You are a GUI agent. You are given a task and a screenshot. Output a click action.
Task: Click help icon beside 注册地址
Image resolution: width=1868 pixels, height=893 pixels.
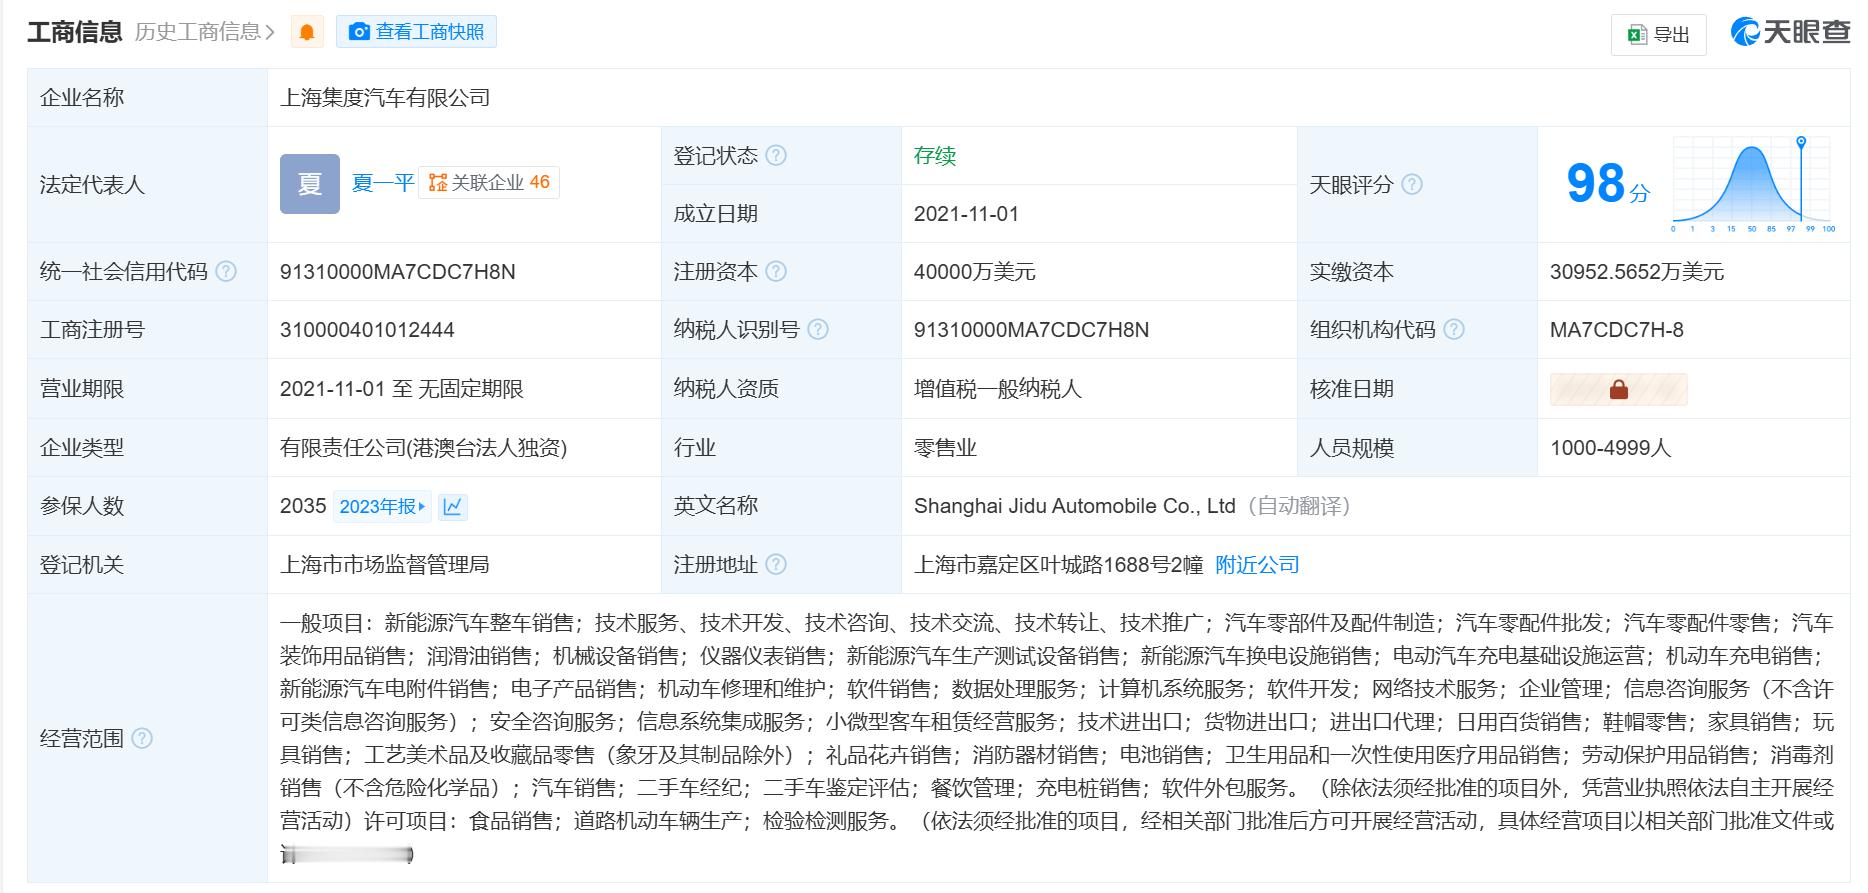click(776, 564)
